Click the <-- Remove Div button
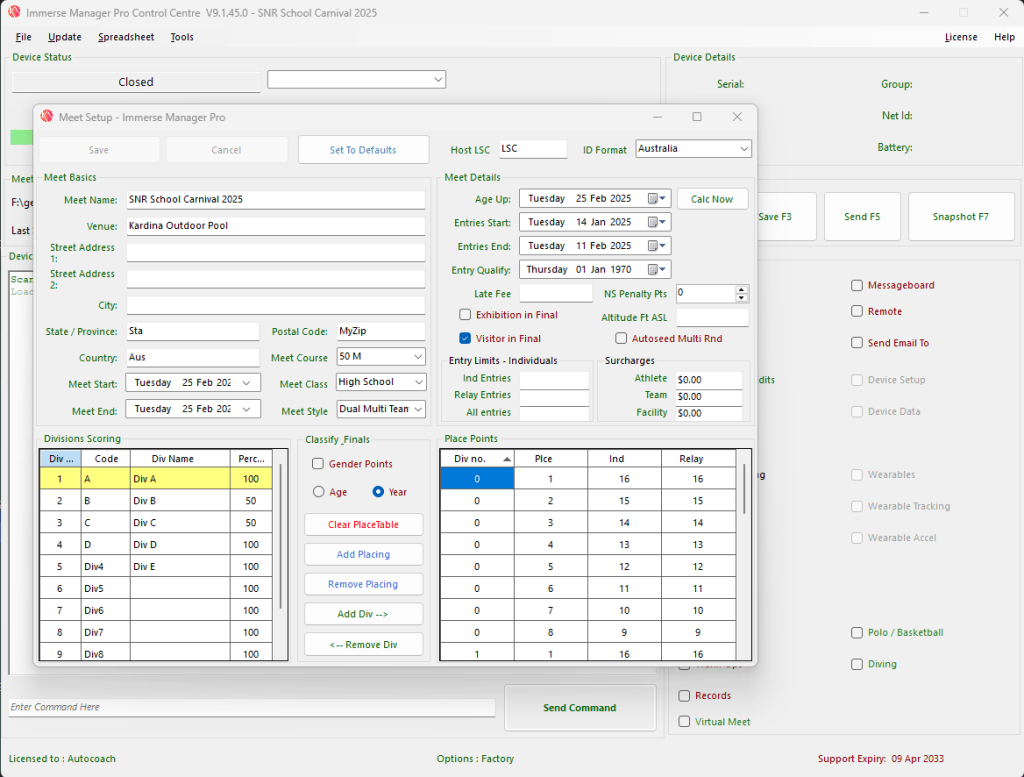 363,644
